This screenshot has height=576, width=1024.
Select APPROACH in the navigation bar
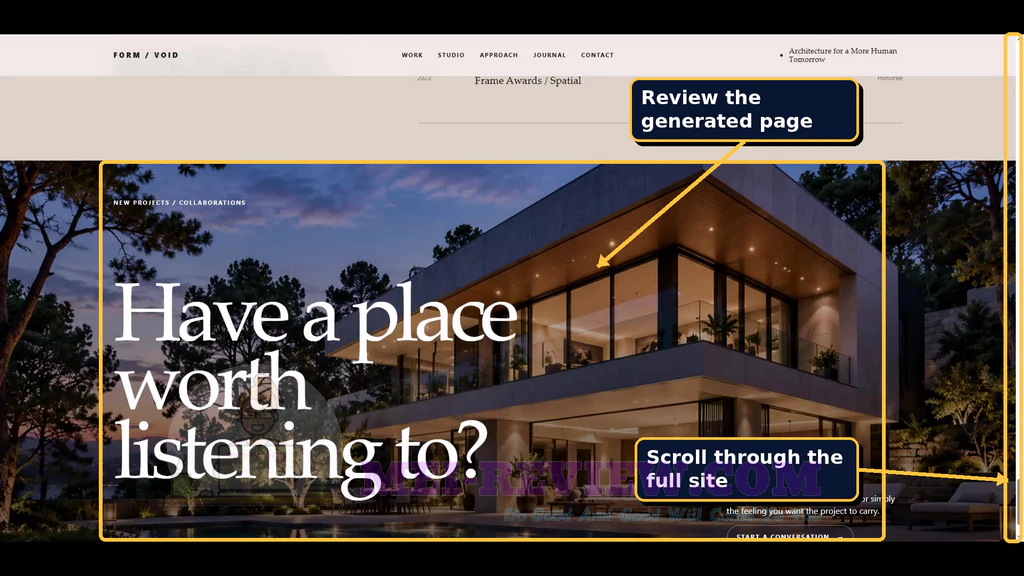click(499, 56)
